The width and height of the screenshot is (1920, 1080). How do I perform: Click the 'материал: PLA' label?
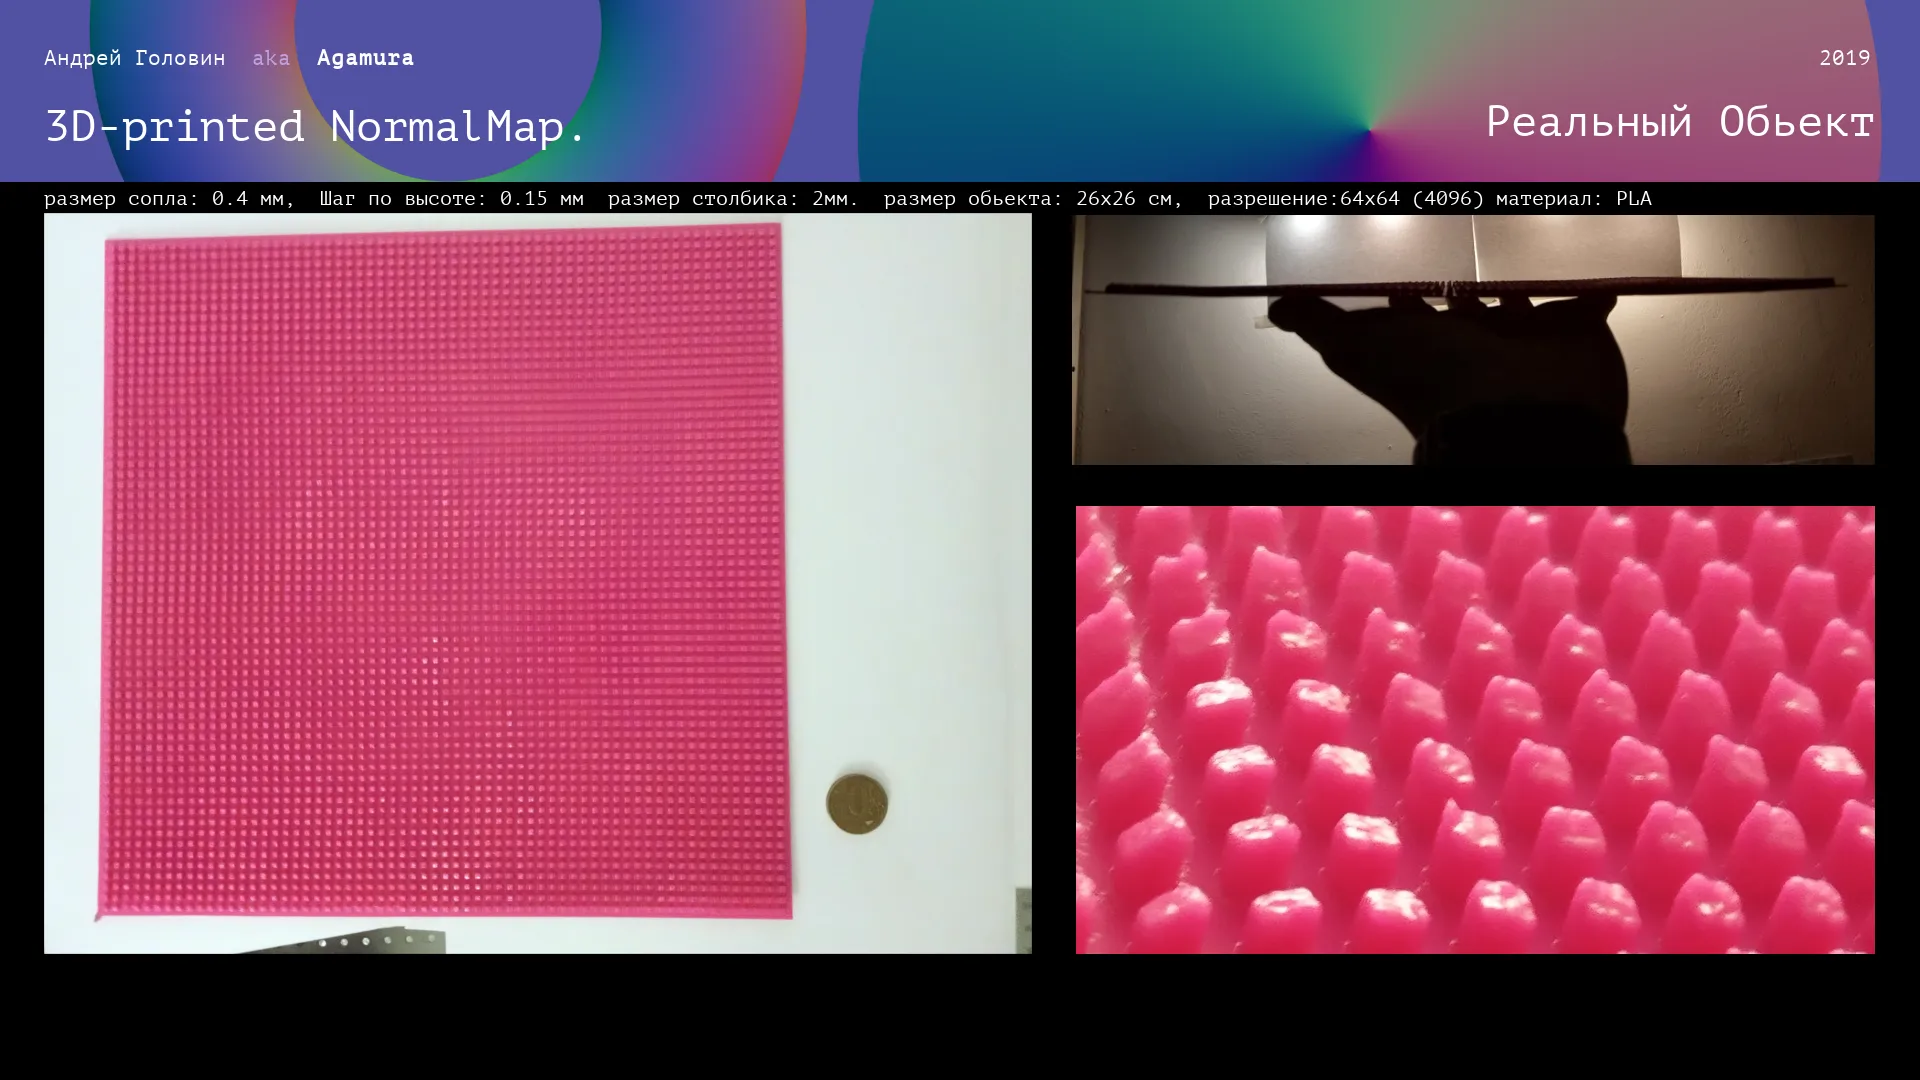coord(1573,198)
